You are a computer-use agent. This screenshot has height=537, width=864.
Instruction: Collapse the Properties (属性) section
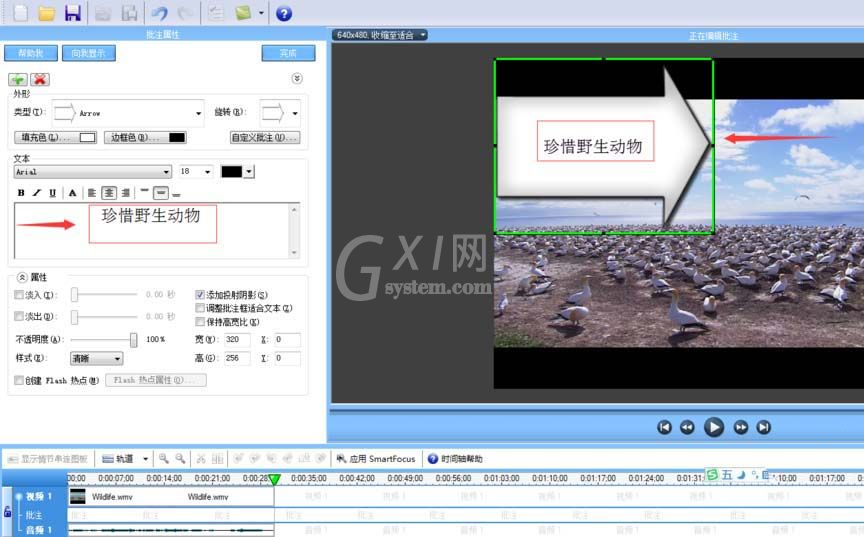[x=22, y=277]
